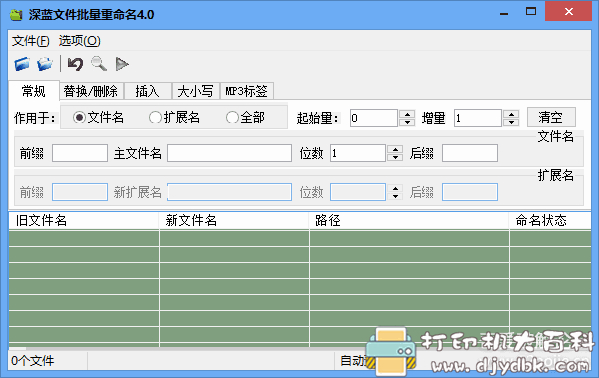Select the 扩展名 radio option
This screenshot has width=599, height=378.
tap(174, 117)
